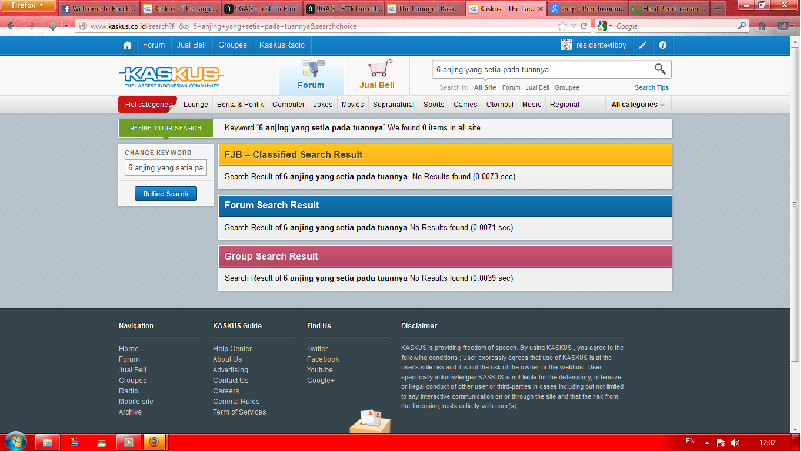Screen dimensions: 801x452
Task: Open the Windows Start button
Action: pyautogui.click(x=15, y=442)
